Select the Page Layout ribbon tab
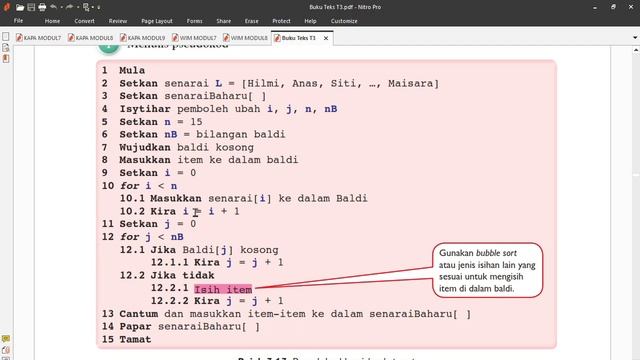Viewport: 640px width, 360px height. click(157, 21)
